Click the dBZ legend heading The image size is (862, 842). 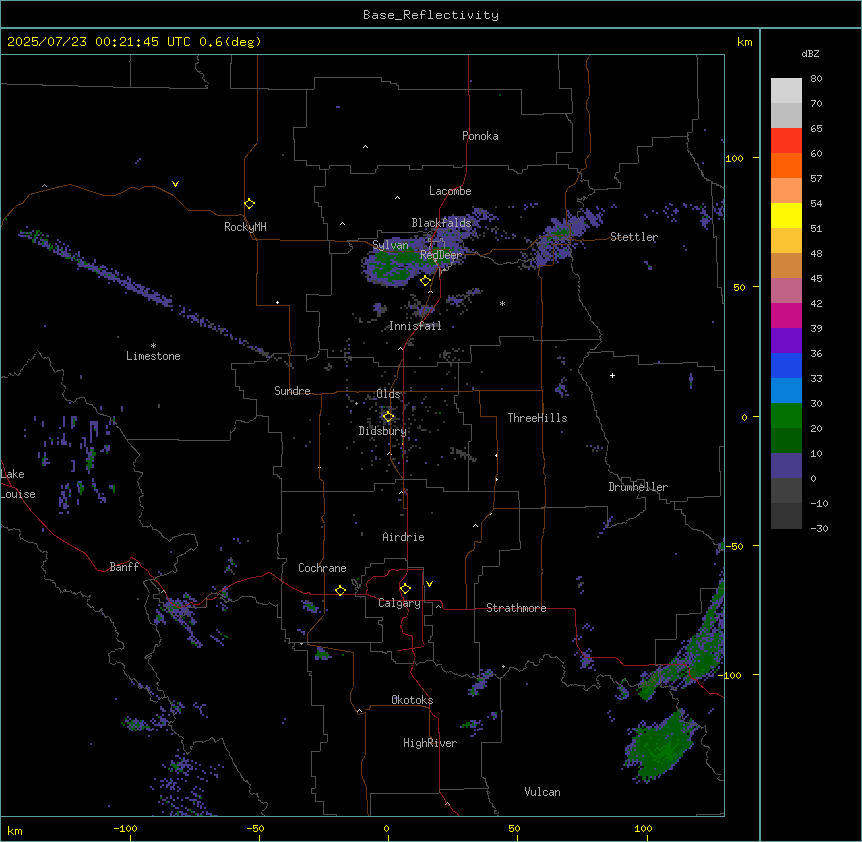click(x=810, y=54)
